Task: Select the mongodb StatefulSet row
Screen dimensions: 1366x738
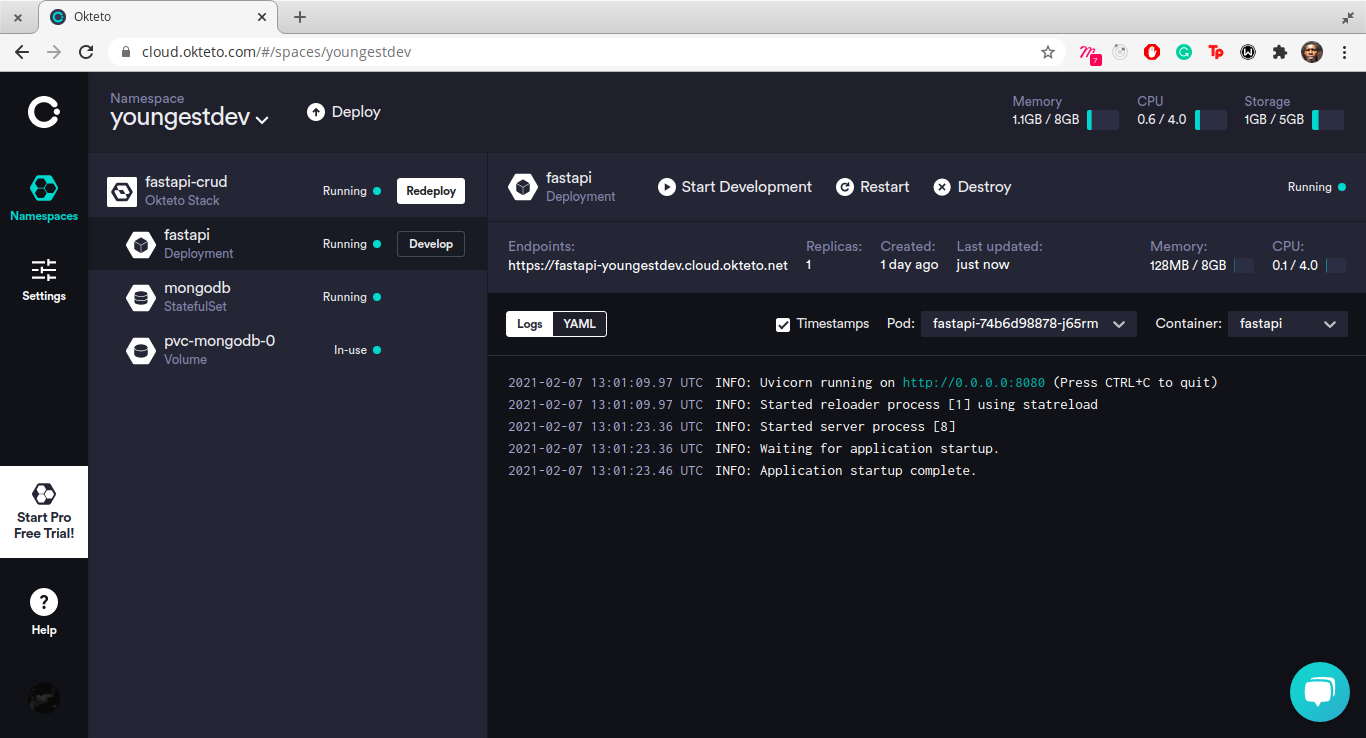Action: pyautogui.click(x=288, y=297)
